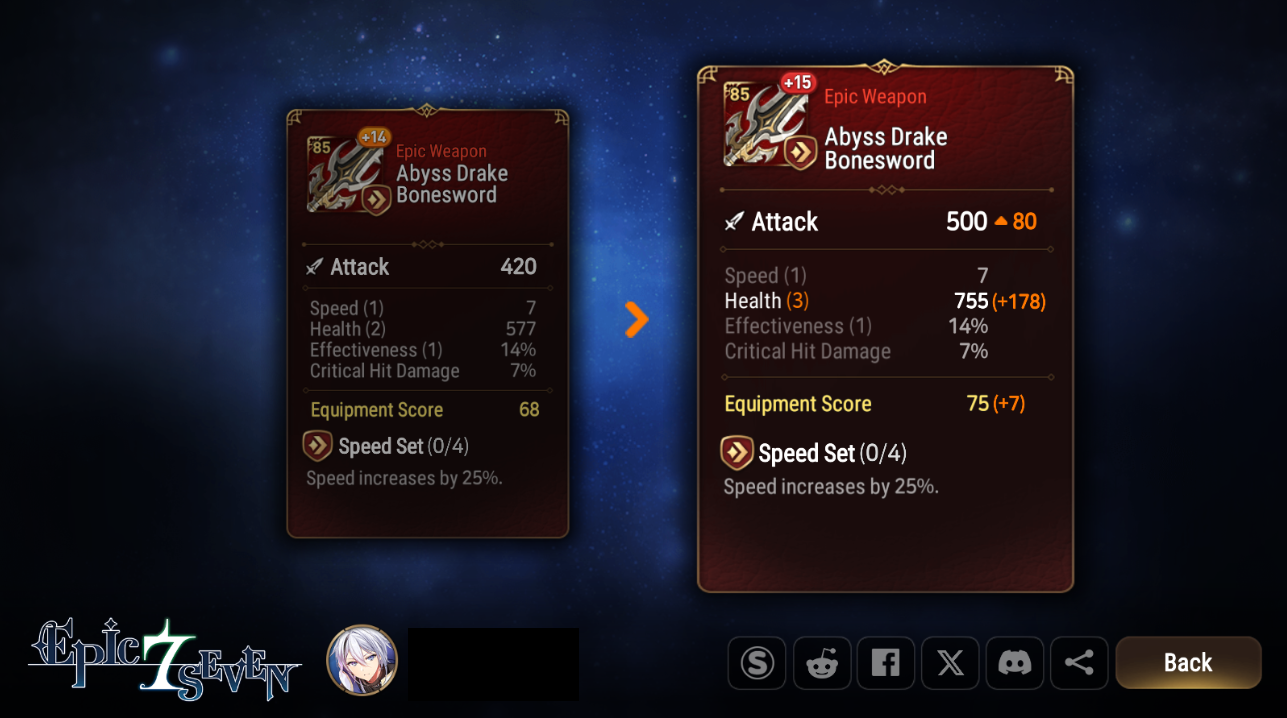Screen dimensions: 1287x718
Task: Click the Epic Seven logo
Action: [165, 659]
